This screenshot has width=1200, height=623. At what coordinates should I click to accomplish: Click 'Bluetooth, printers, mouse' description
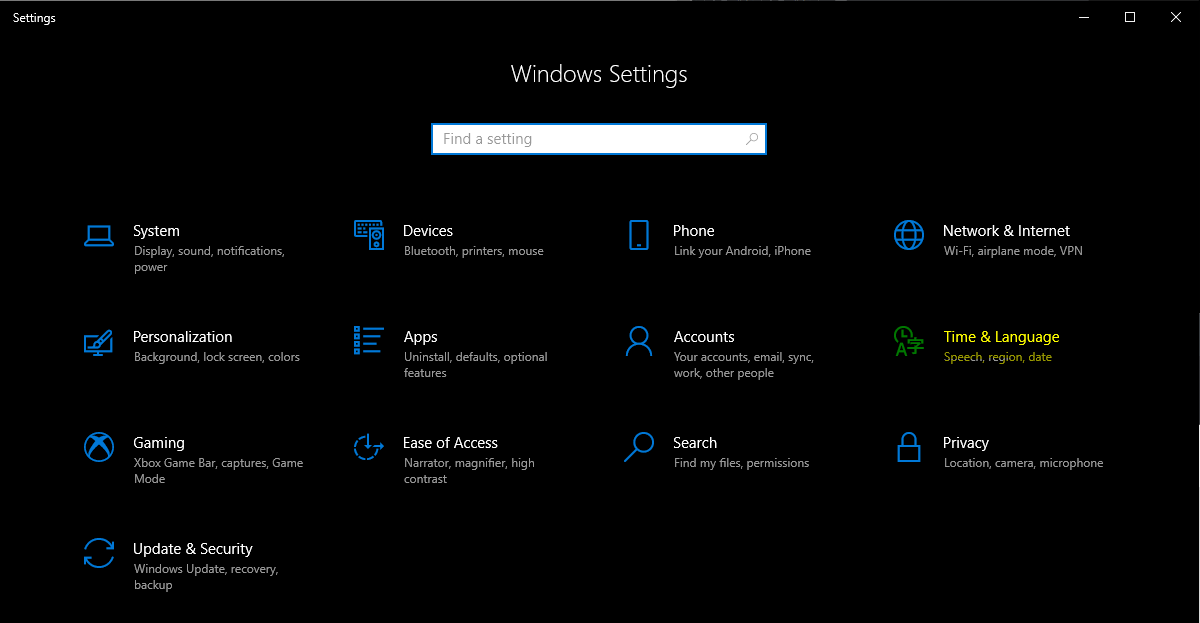pos(474,251)
